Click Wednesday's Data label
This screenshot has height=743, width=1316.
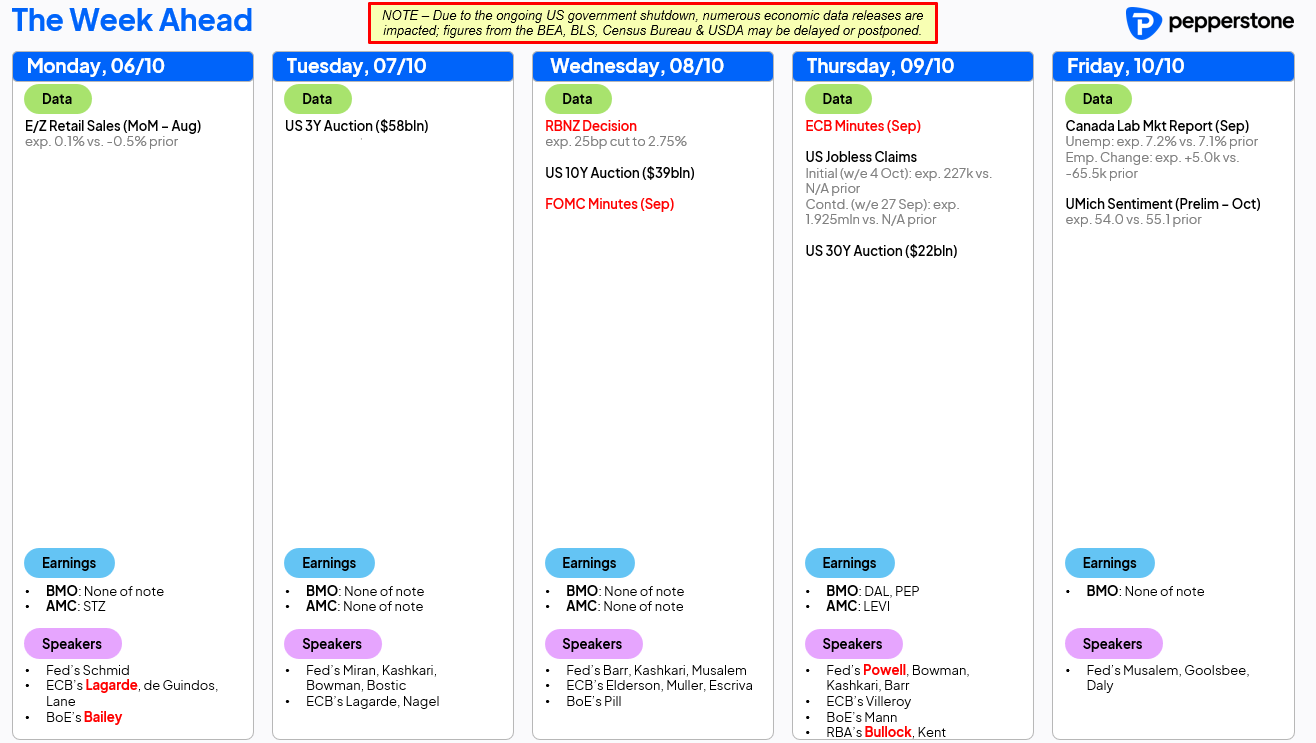[x=578, y=99]
